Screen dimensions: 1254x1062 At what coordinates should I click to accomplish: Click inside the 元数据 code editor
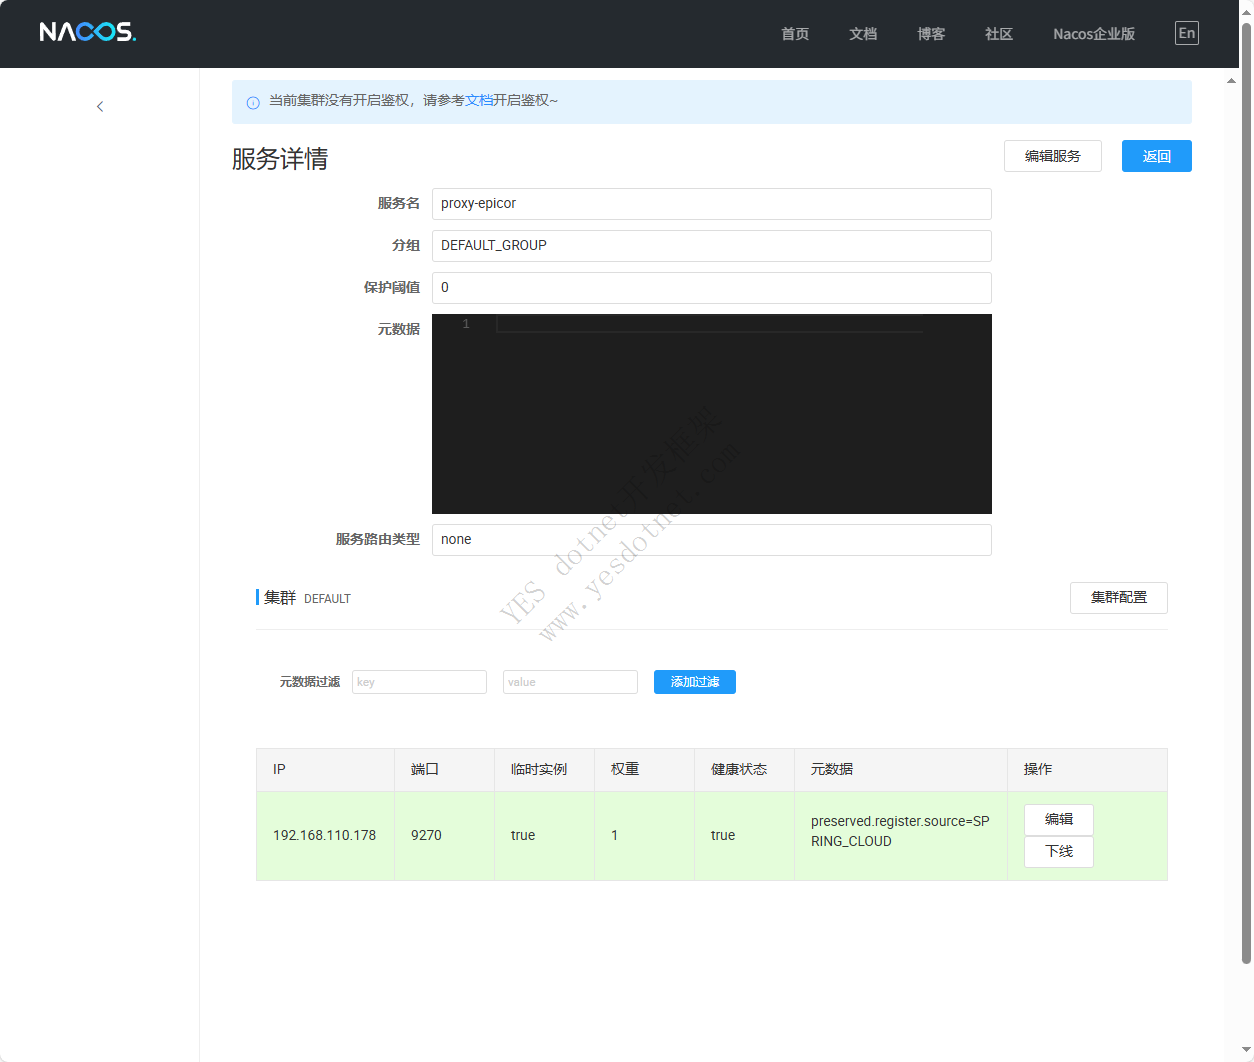pos(712,414)
